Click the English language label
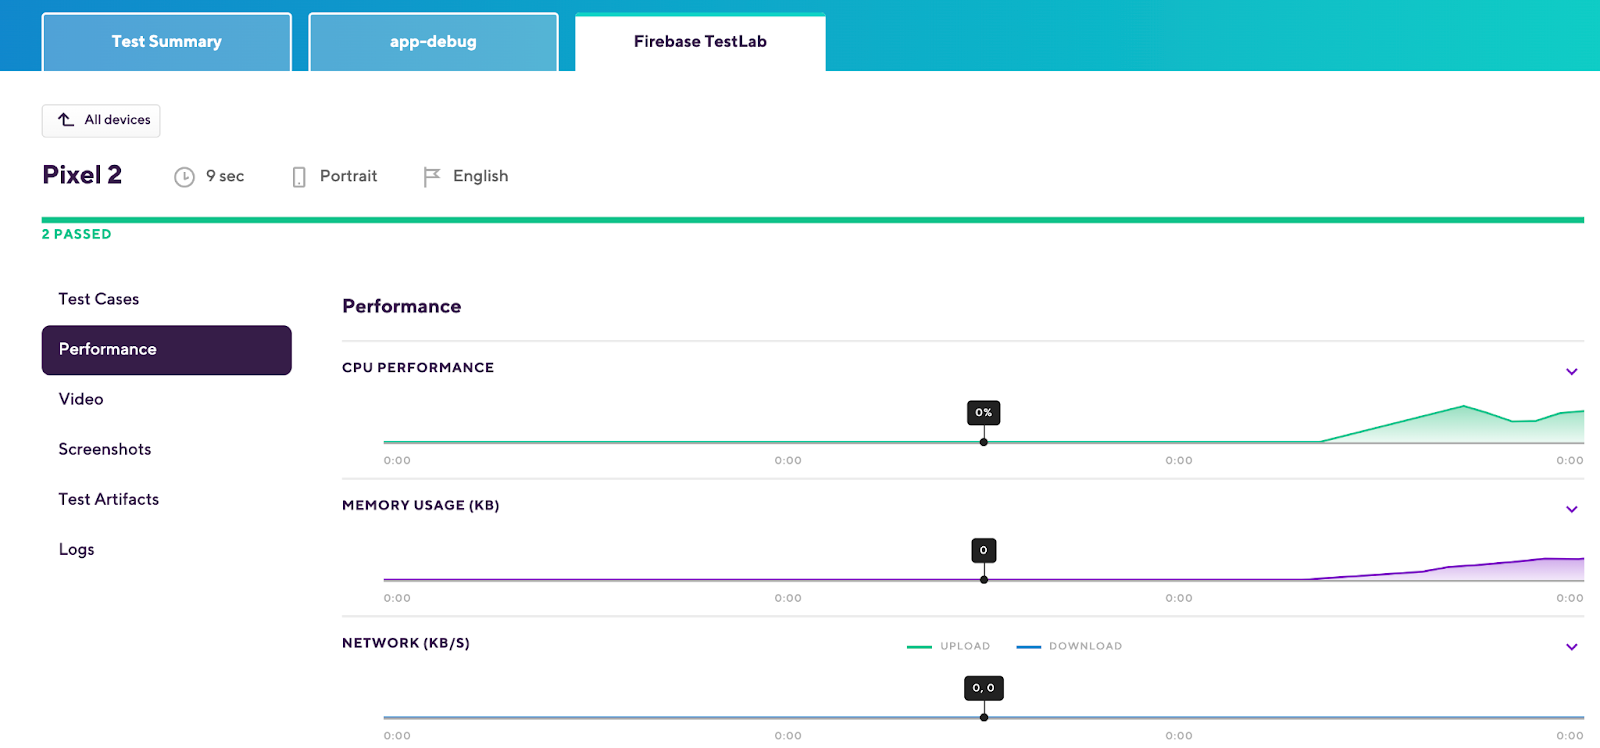Screen dimensions: 1600x748 480,176
